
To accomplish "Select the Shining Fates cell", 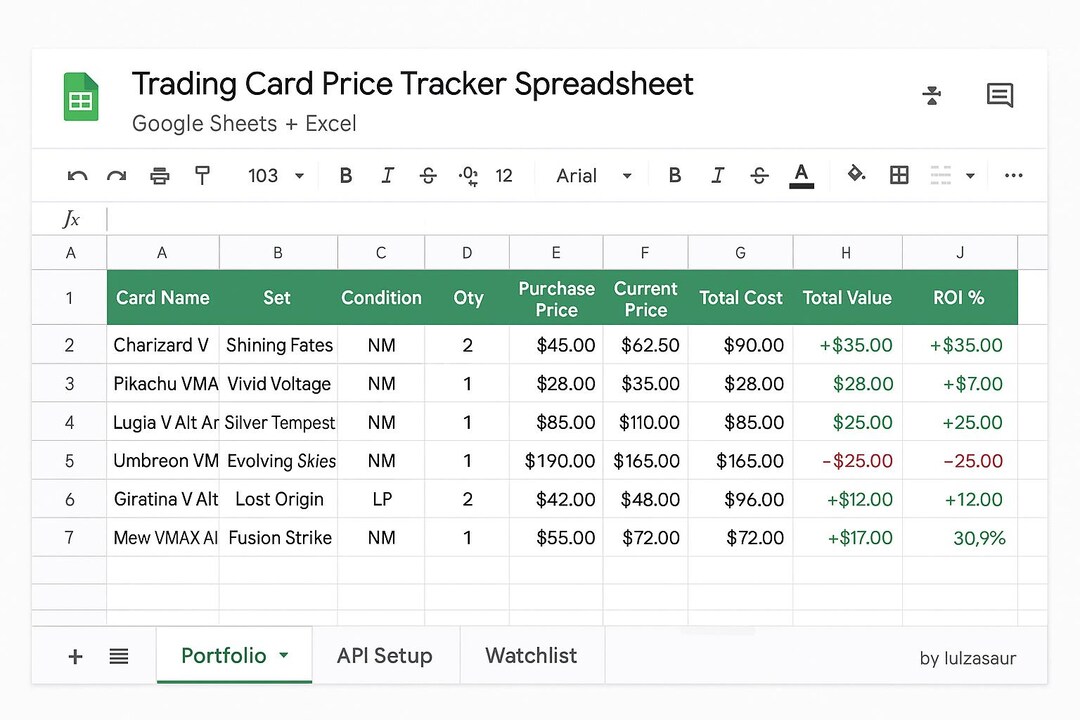I will (x=279, y=345).
